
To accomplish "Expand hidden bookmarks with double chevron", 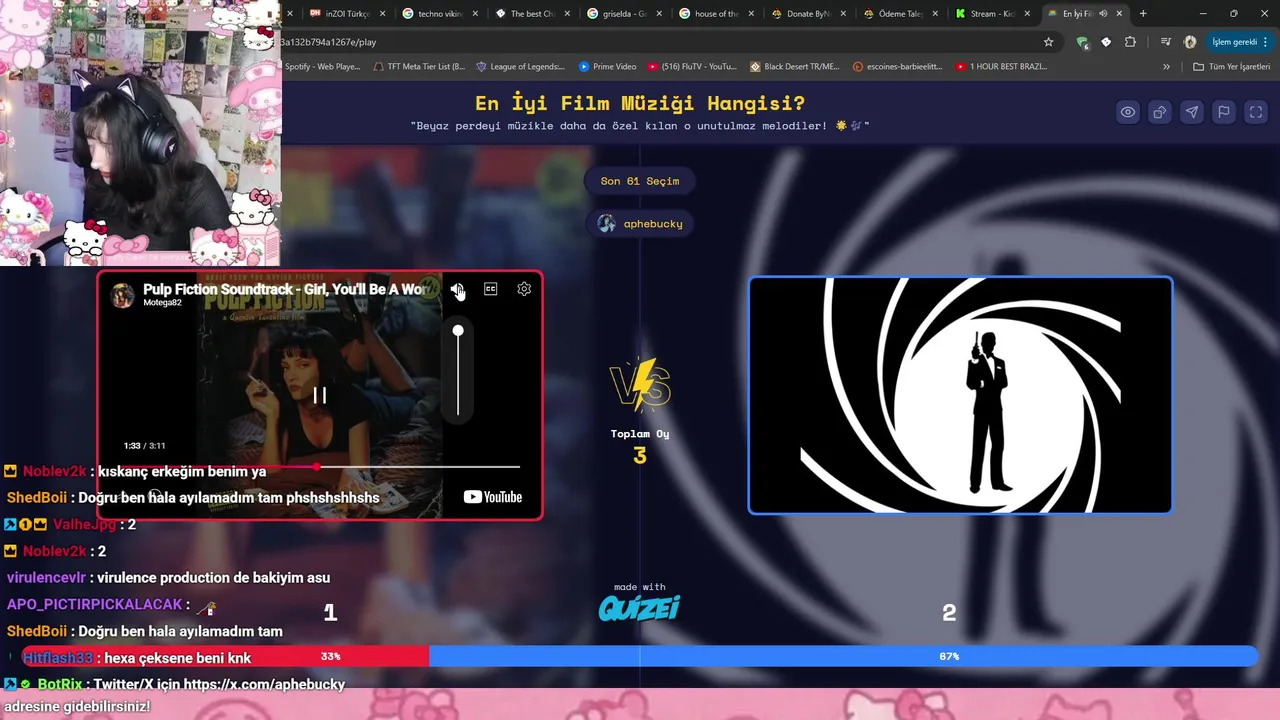I will (x=1166, y=67).
